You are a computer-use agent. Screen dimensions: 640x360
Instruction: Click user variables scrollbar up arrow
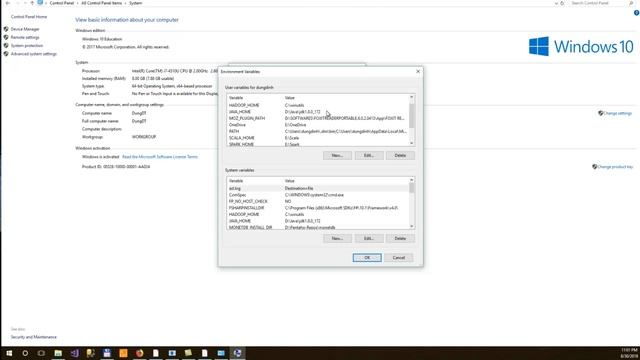(411, 97)
